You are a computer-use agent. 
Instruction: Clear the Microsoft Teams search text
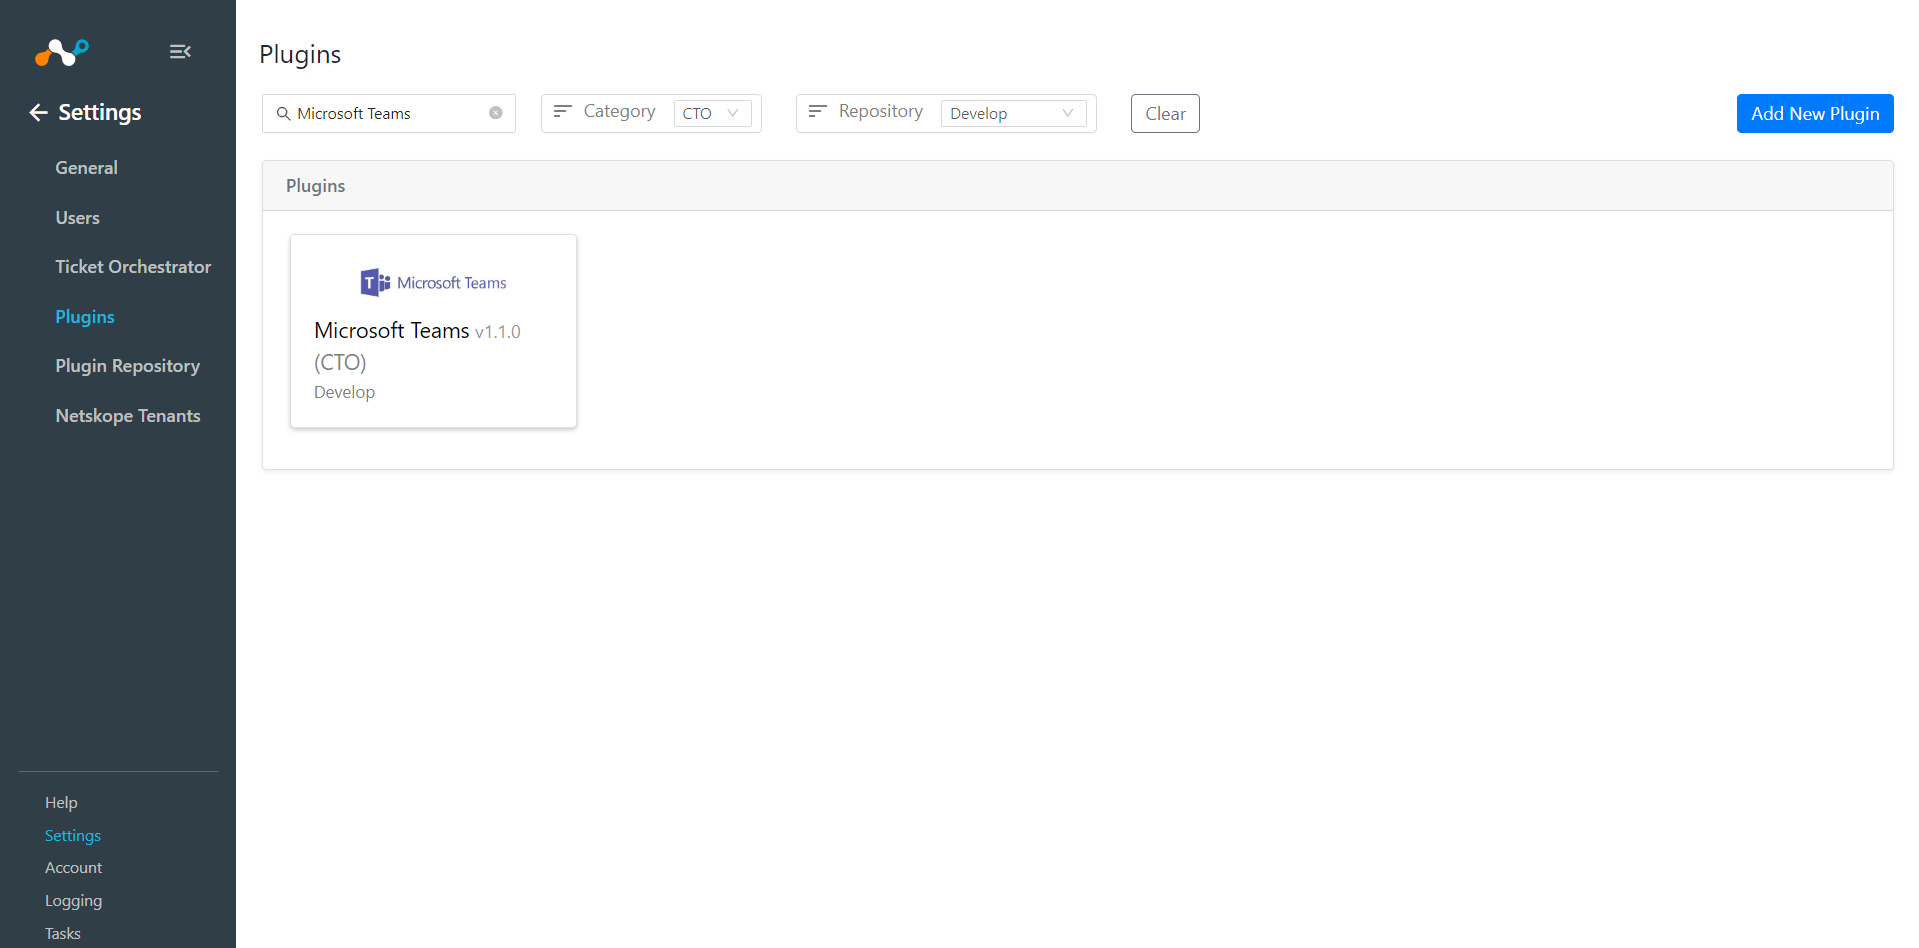point(495,113)
